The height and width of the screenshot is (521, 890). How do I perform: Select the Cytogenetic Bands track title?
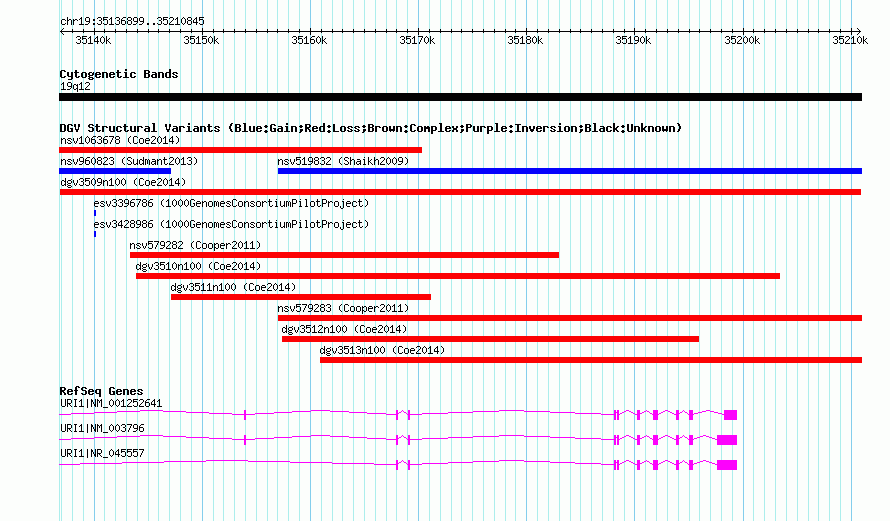pos(119,74)
